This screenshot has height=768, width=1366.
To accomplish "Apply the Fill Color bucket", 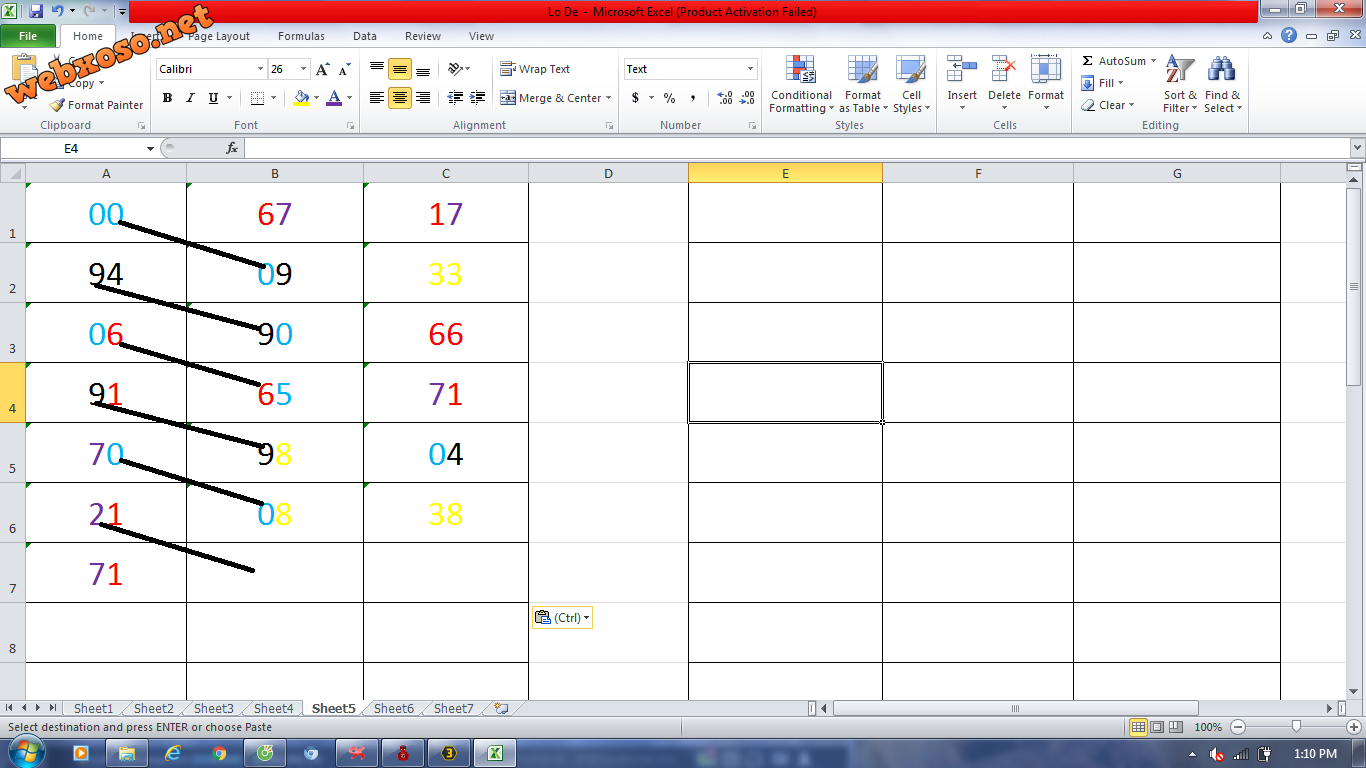I will pos(300,98).
